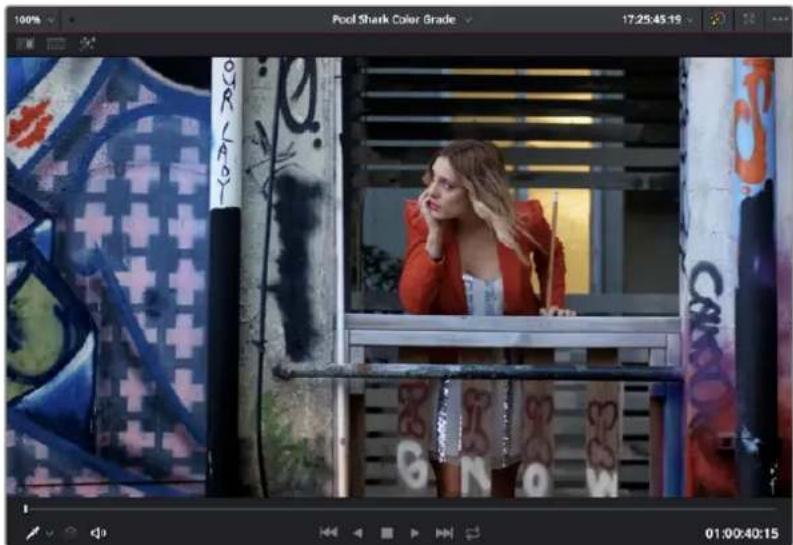Toggle loop playback
The height and width of the screenshot is (545, 793).
point(472,533)
